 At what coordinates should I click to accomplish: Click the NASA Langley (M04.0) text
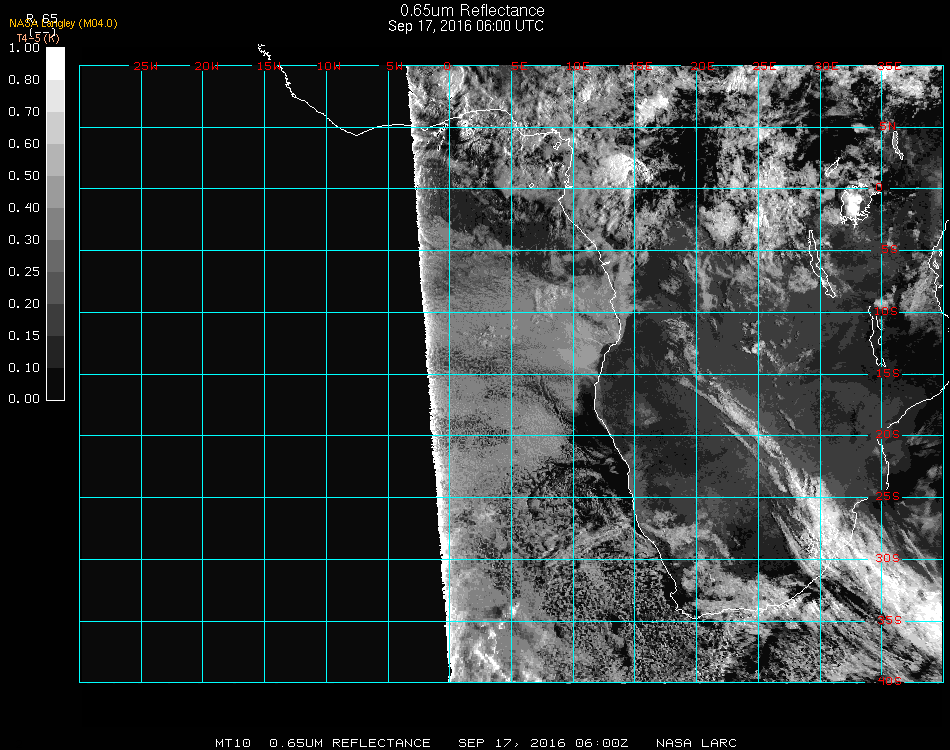63,23
